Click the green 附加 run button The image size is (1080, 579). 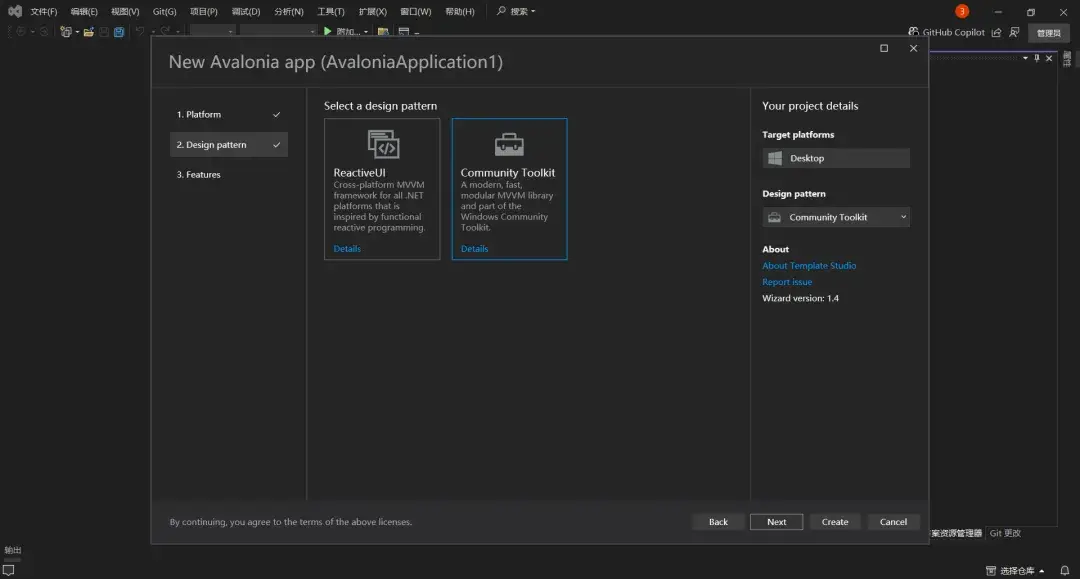click(327, 31)
